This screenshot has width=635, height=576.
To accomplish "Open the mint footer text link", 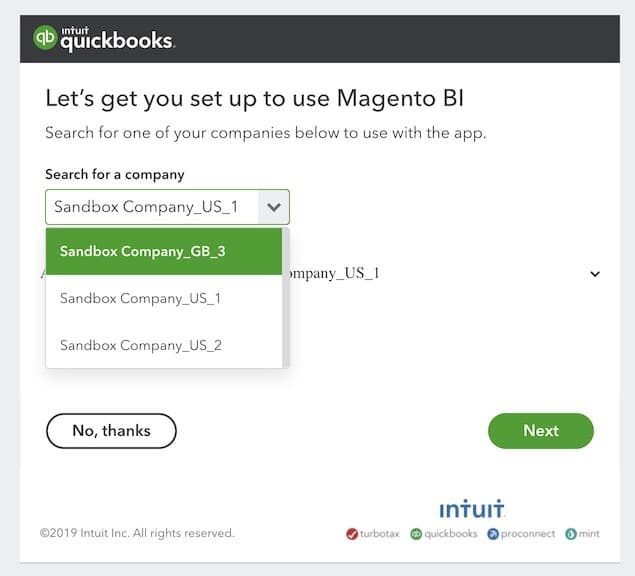I will 590,534.
